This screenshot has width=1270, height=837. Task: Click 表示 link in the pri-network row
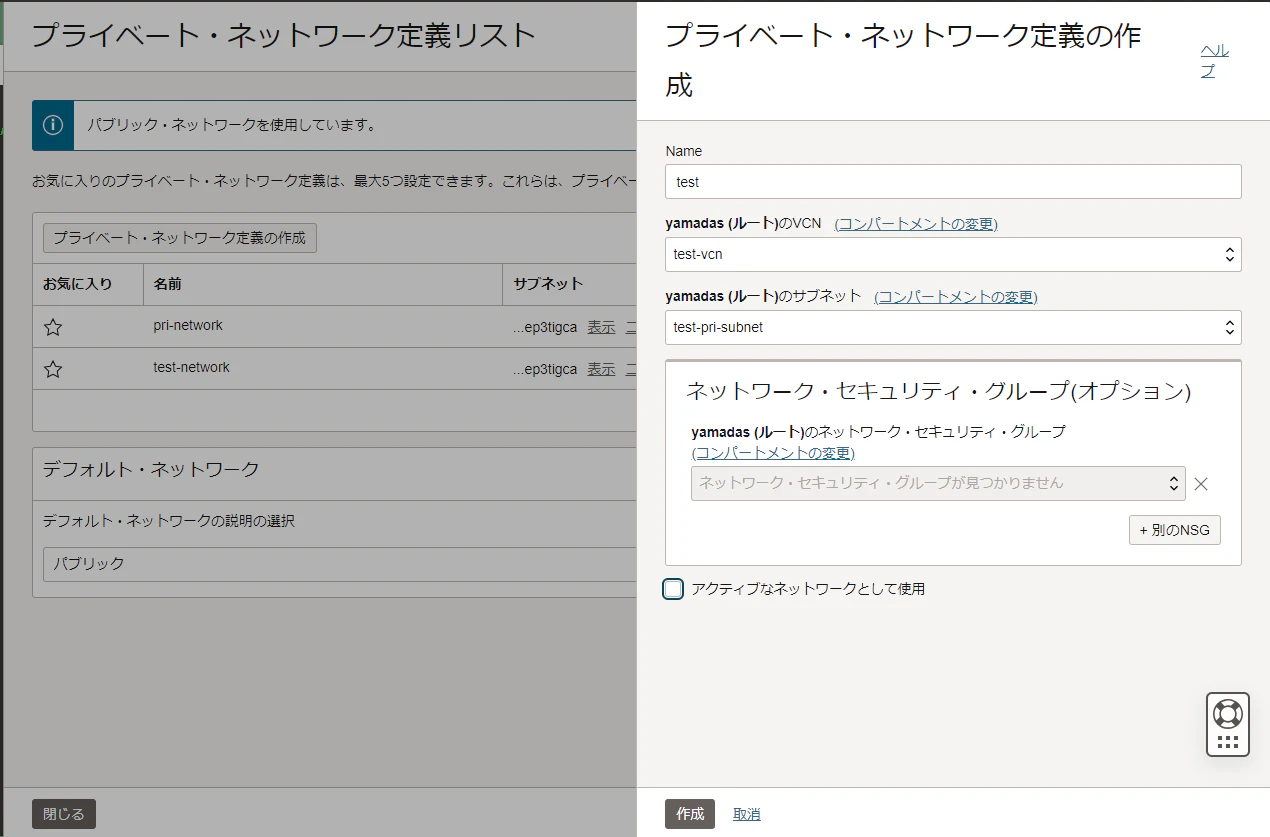pyautogui.click(x=601, y=327)
